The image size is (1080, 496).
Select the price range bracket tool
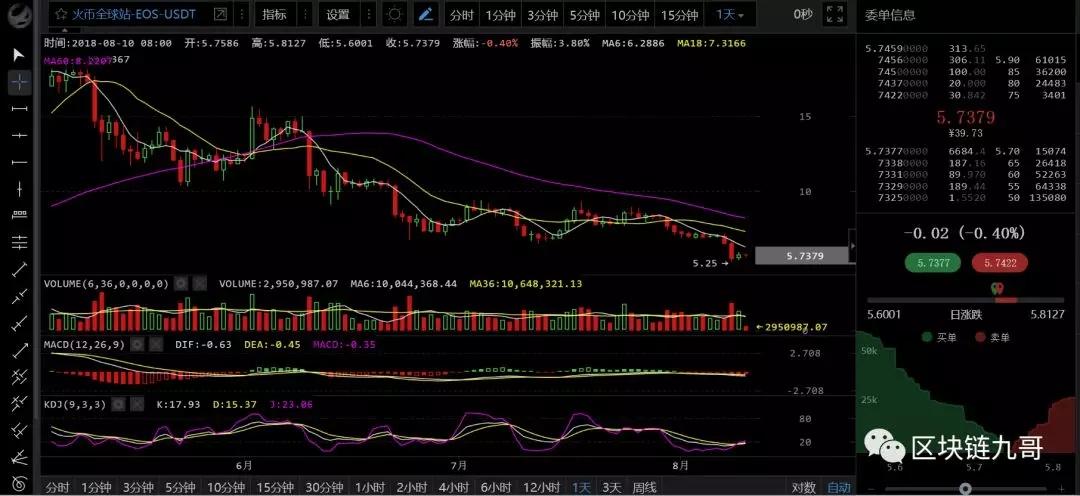19,214
